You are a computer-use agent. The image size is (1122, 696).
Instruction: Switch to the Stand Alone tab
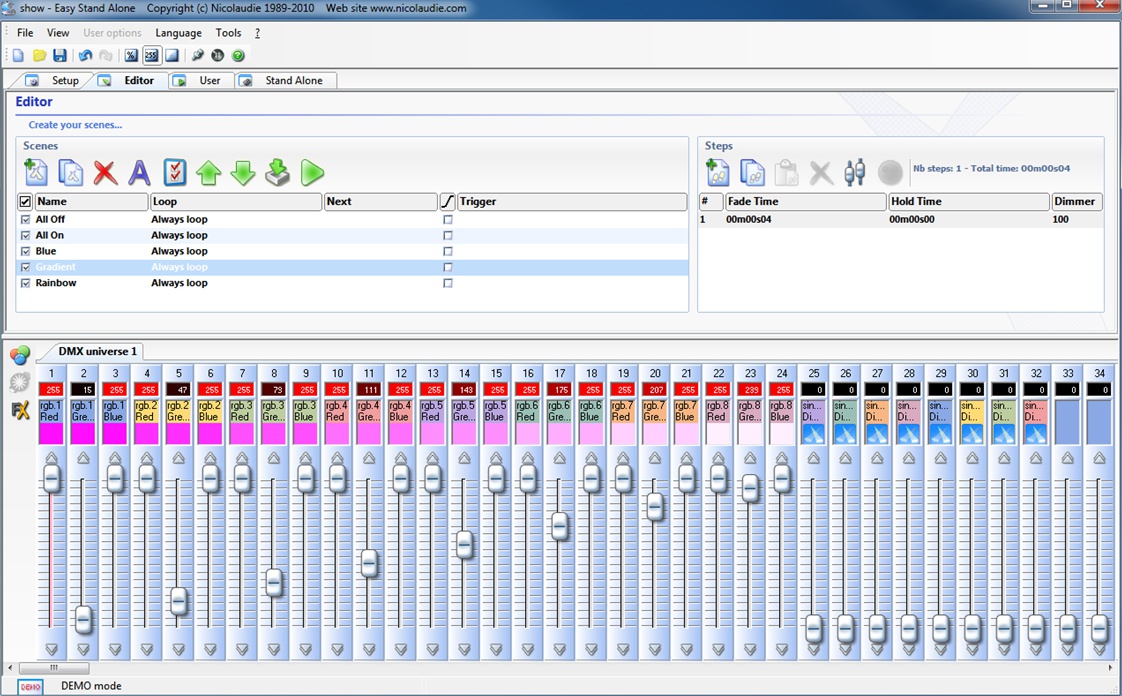point(293,81)
